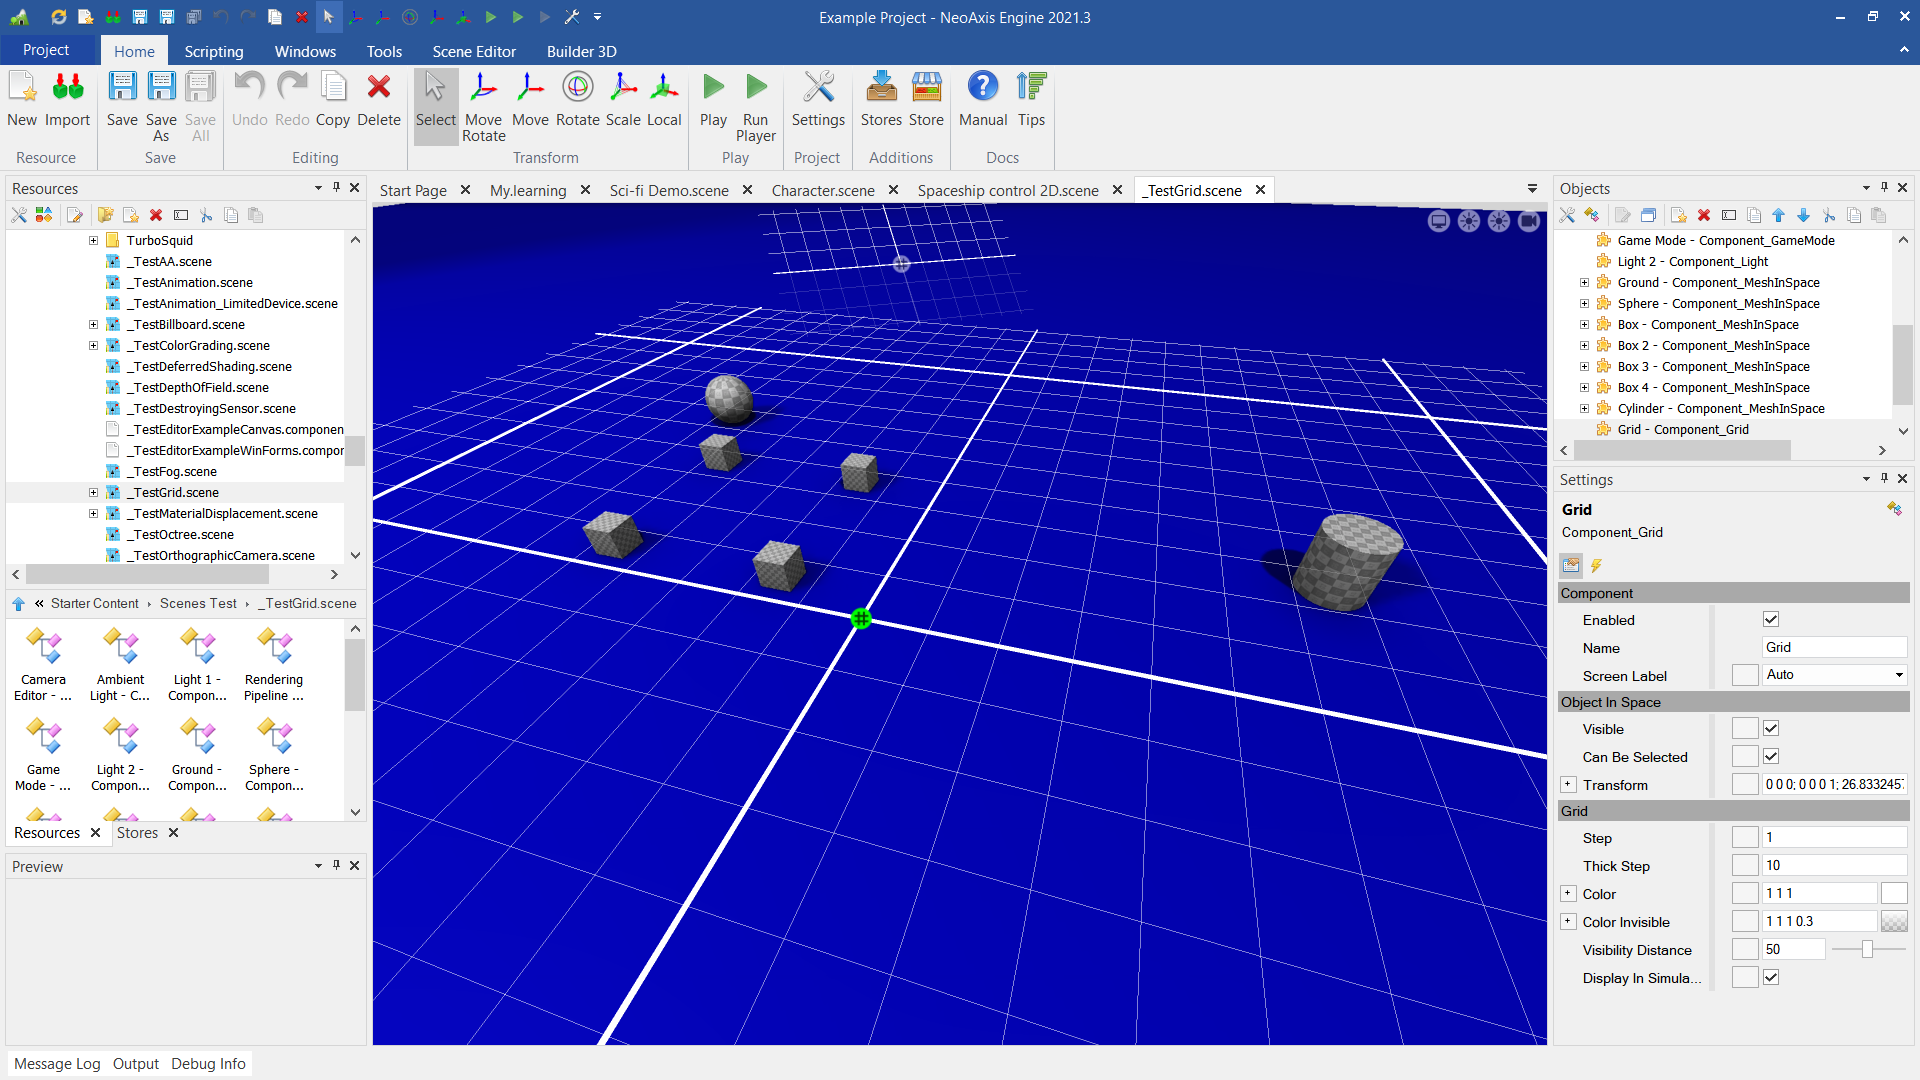Viewport: 1920px width, 1080px height.
Task: Expand the _TestGrid.scene tree node
Action: point(93,493)
